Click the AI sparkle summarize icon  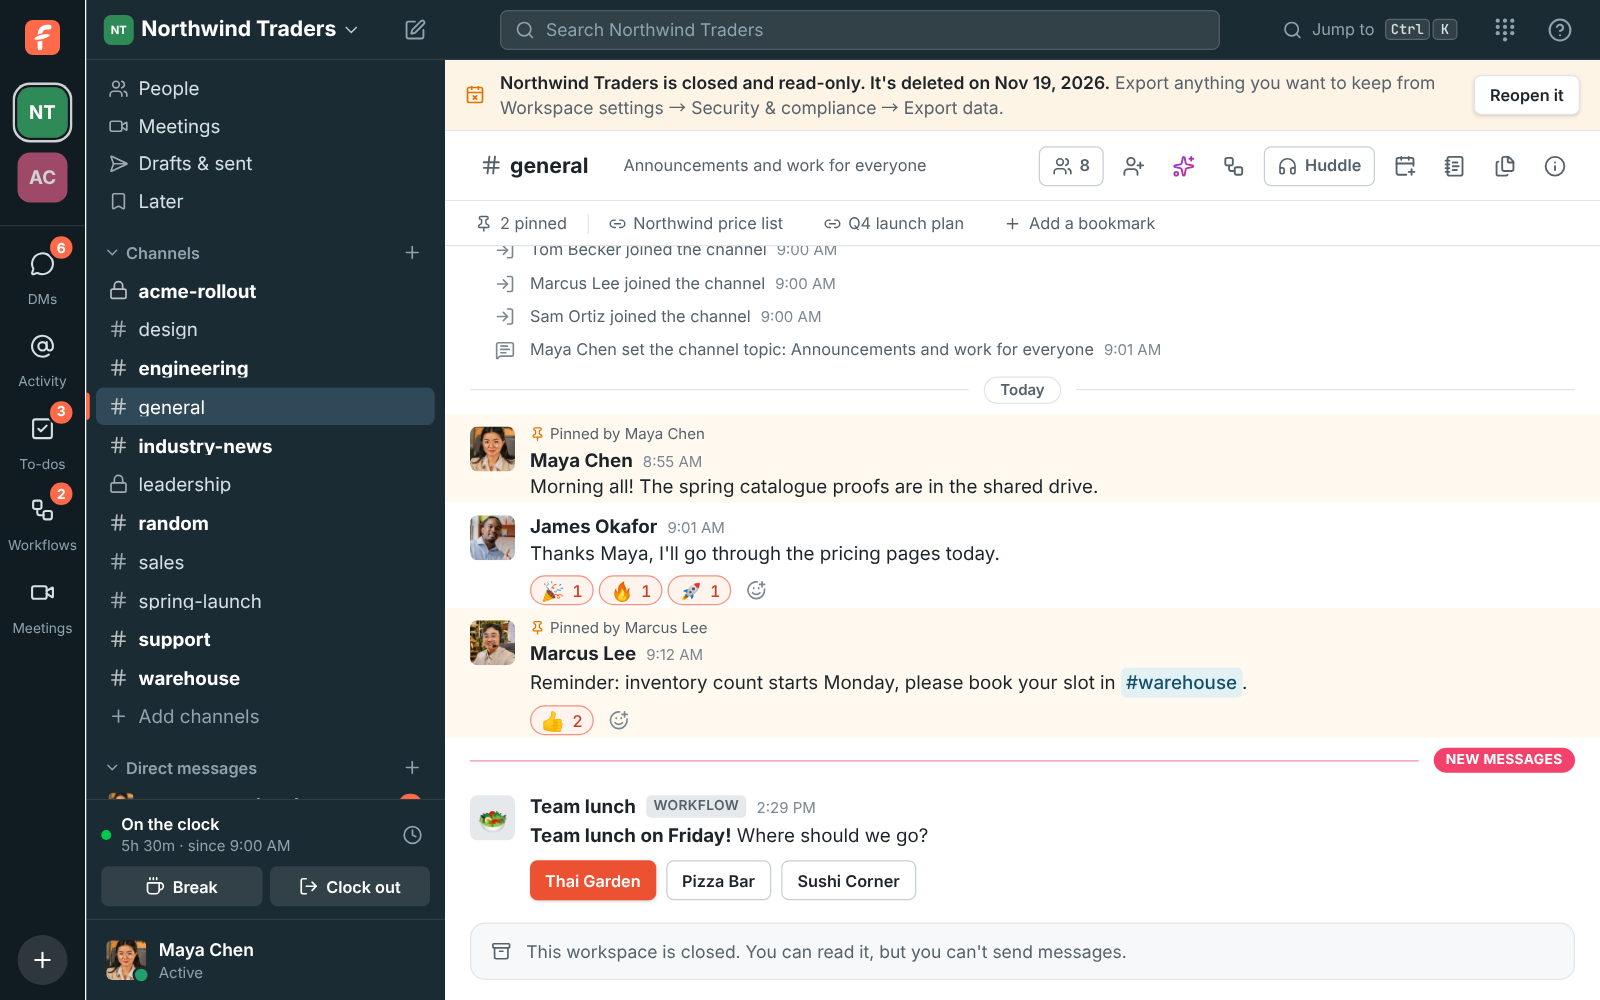click(x=1183, y=166)
